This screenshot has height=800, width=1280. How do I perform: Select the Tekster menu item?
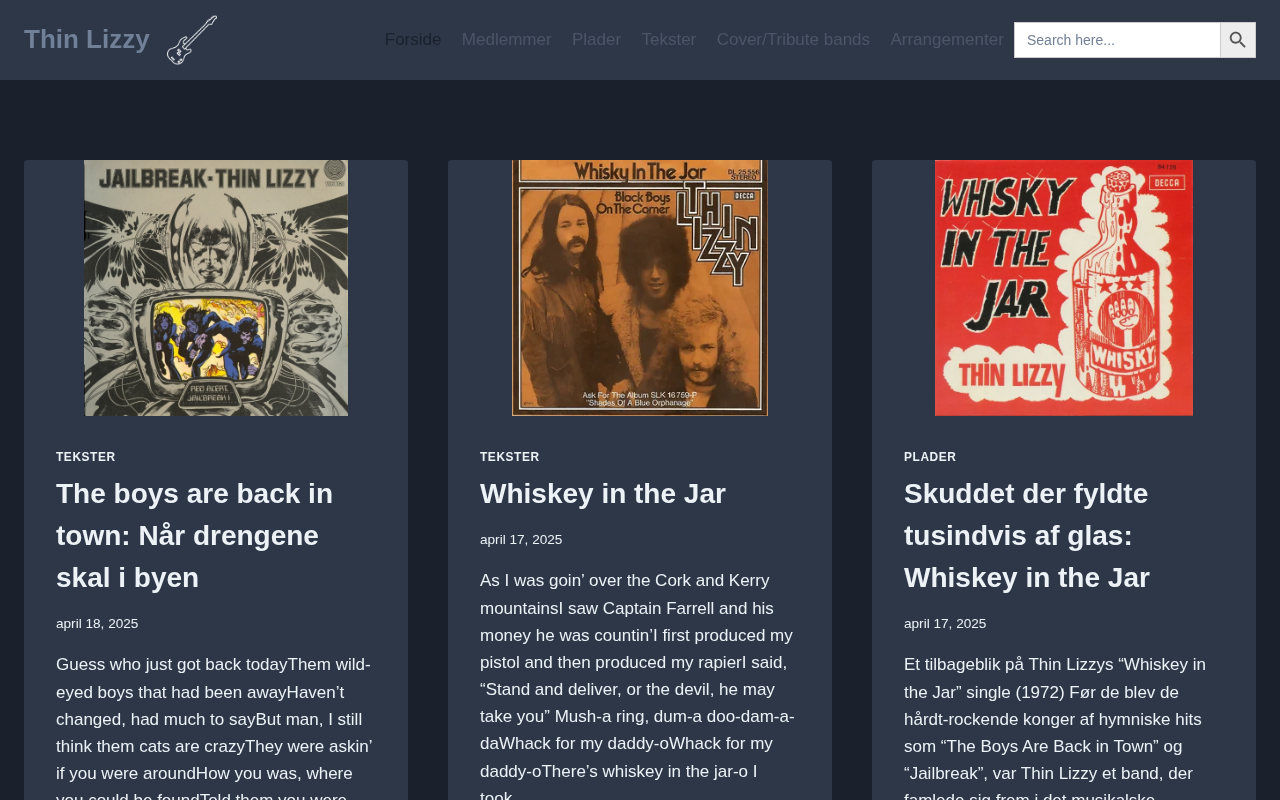[669, 40]
